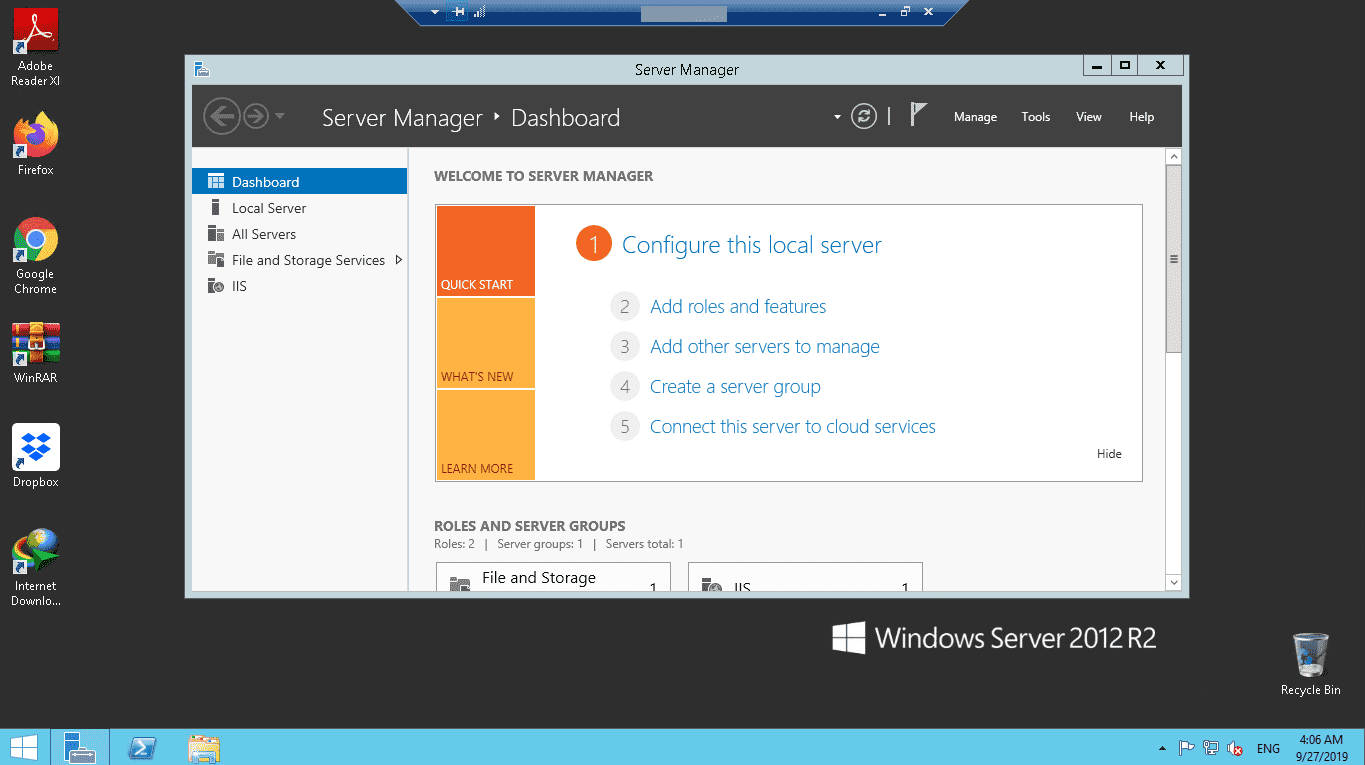Open the Action Center flag in system tray

(1187, 748)
